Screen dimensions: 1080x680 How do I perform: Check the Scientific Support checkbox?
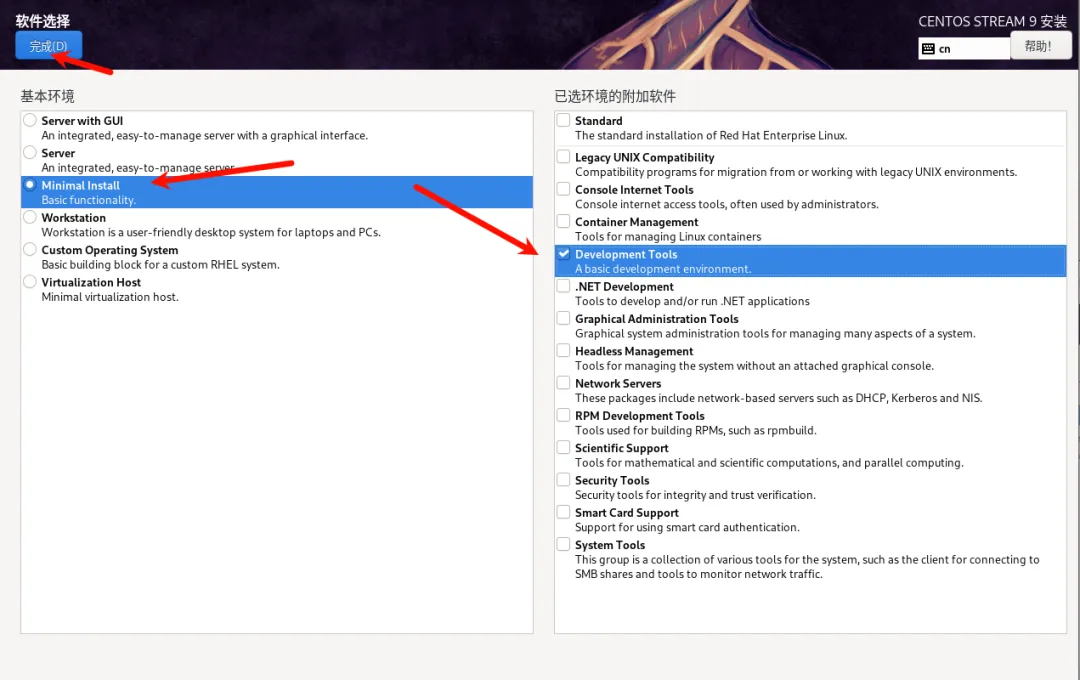pyautogui.click(x=563, y=448)
